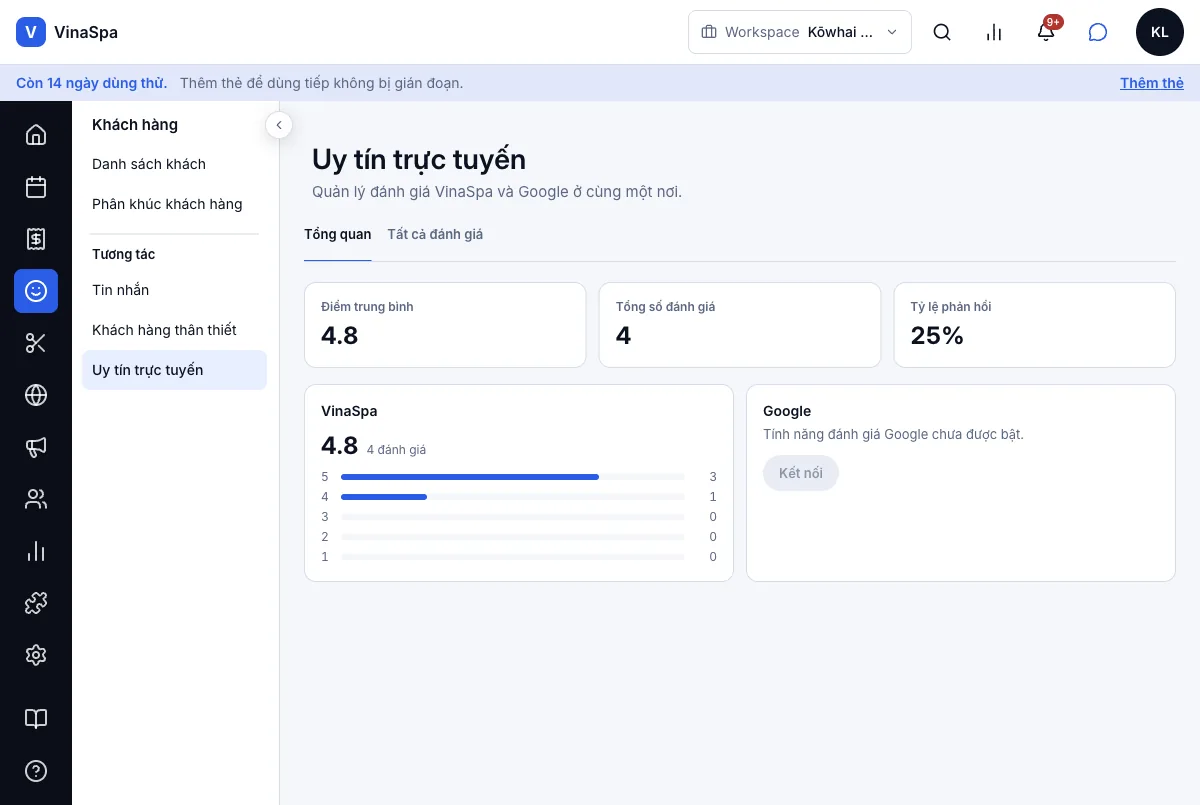Open the gear settings icon
The image size is (1200, 805).
click(36, 655)
